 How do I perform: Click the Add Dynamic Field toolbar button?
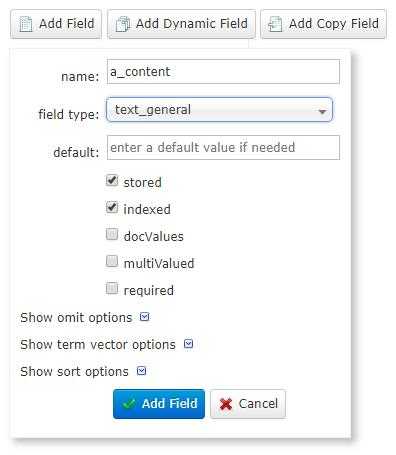[x=182, y=24]
